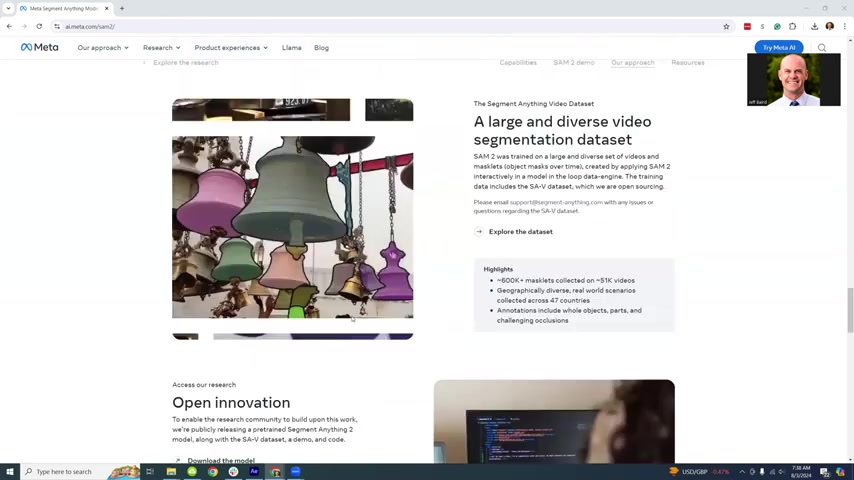This screenshot has height=480, width=854.
Task: Select the Our approach section tab
Action: [632, 63]
